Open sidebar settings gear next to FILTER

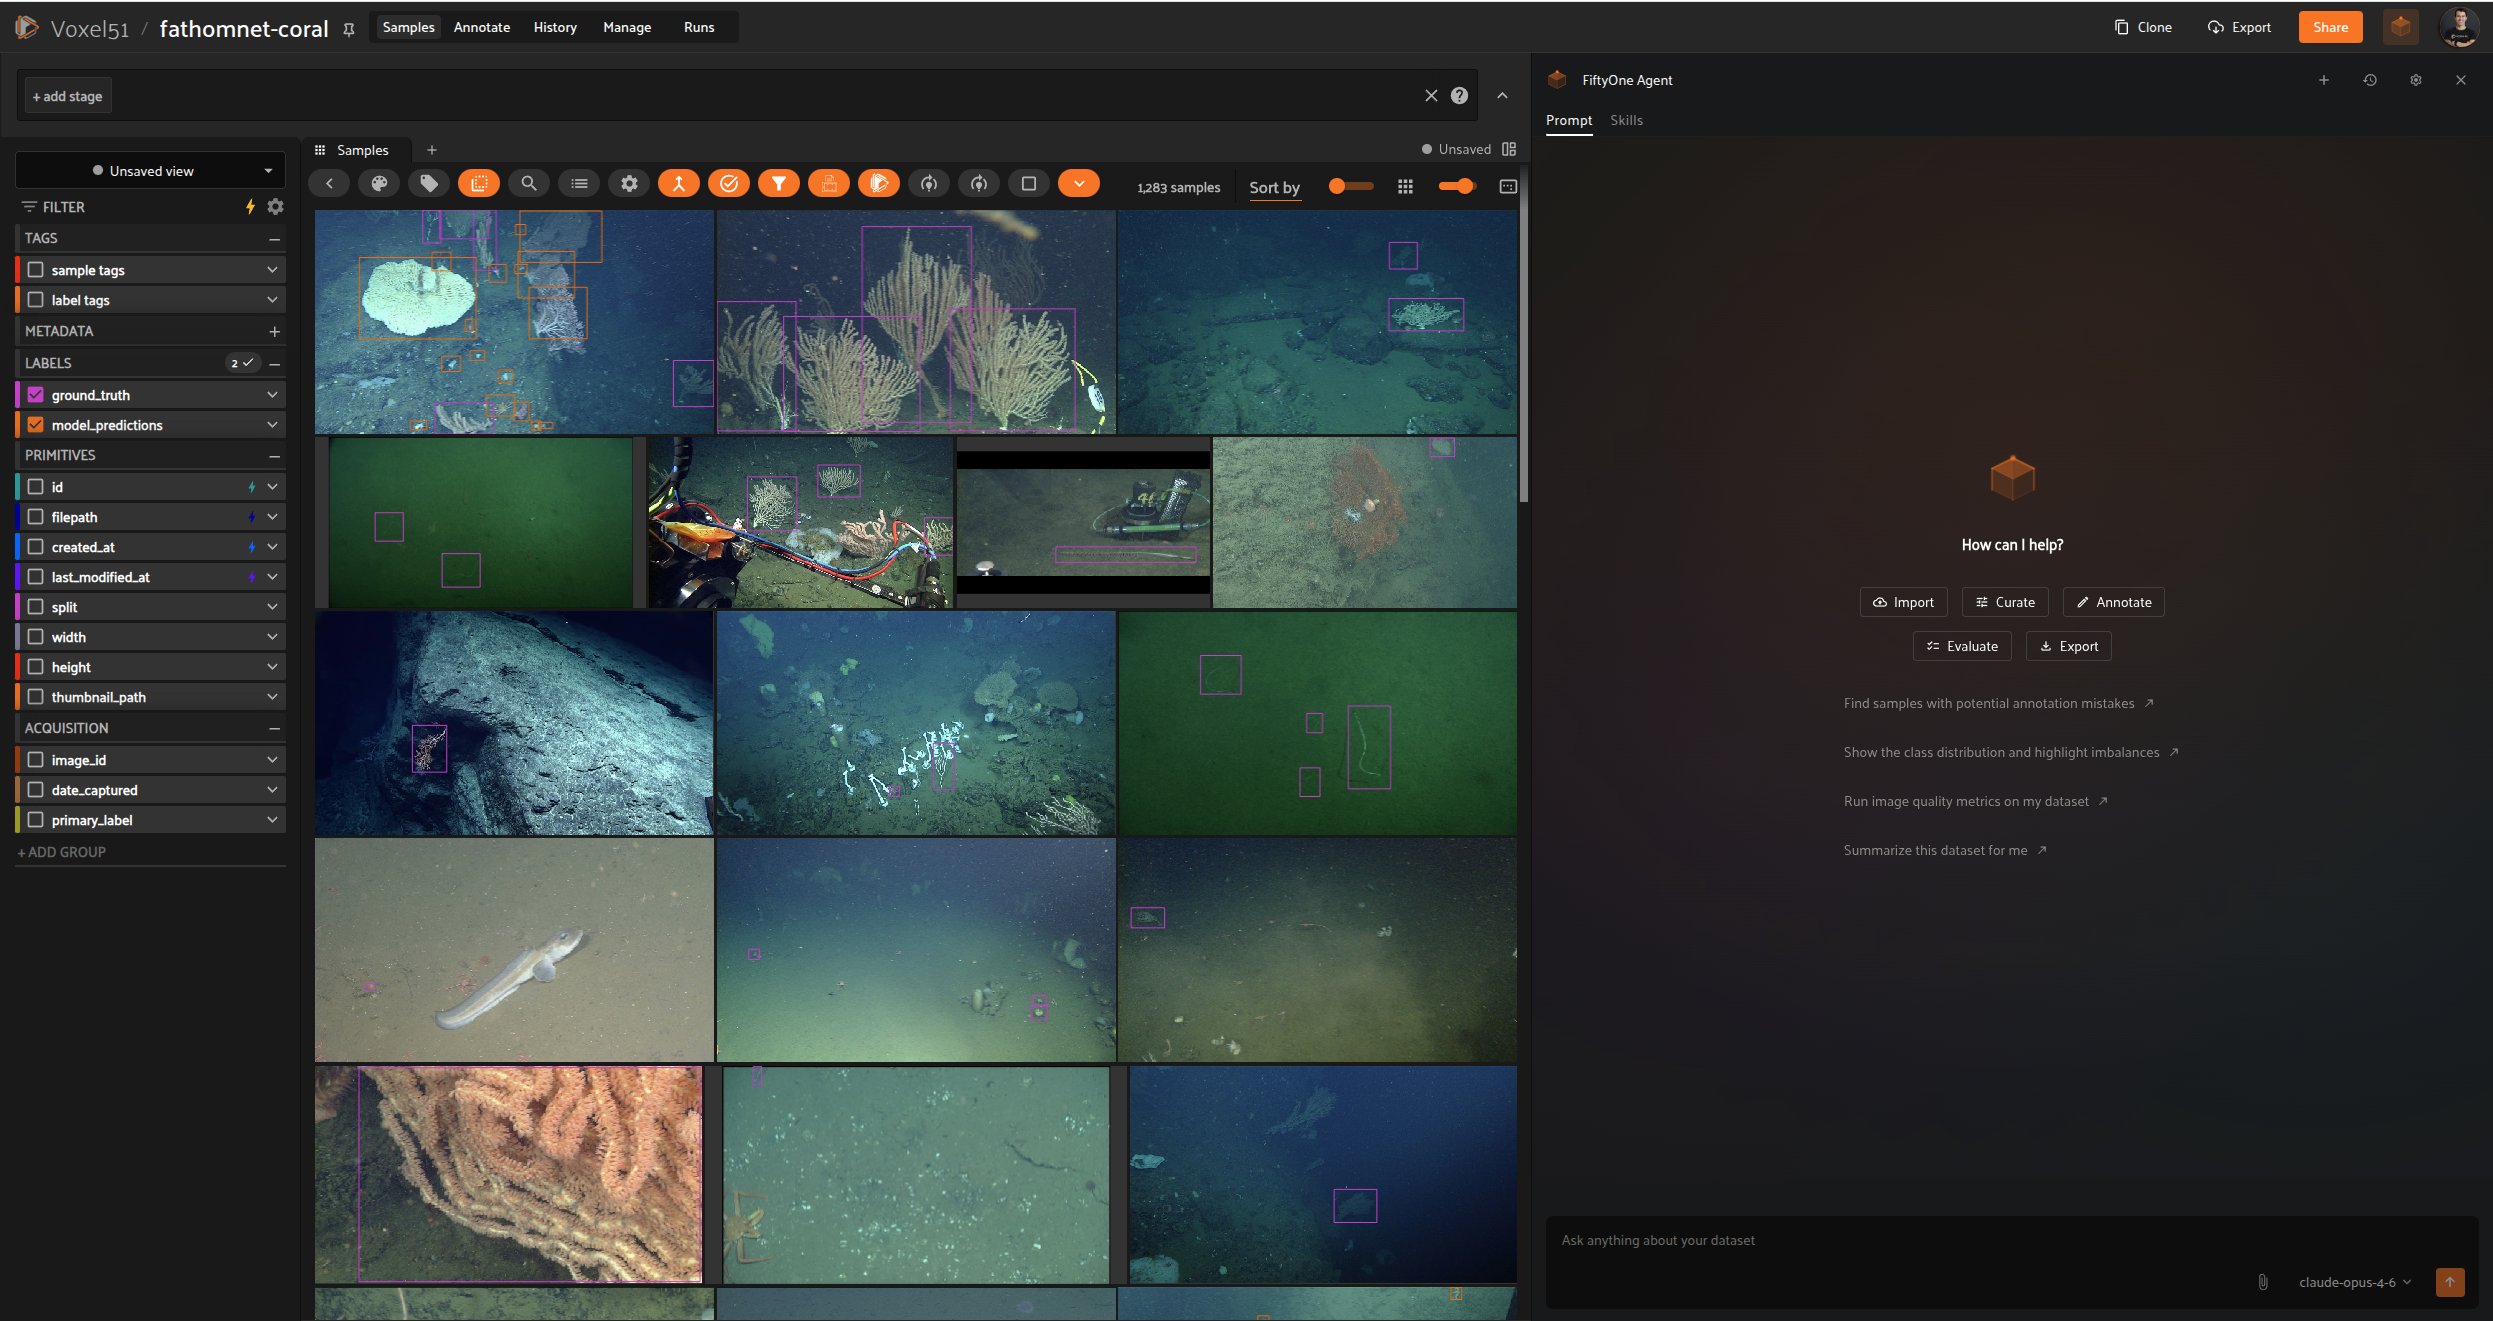pyautogui.click(x=276, y=206)
